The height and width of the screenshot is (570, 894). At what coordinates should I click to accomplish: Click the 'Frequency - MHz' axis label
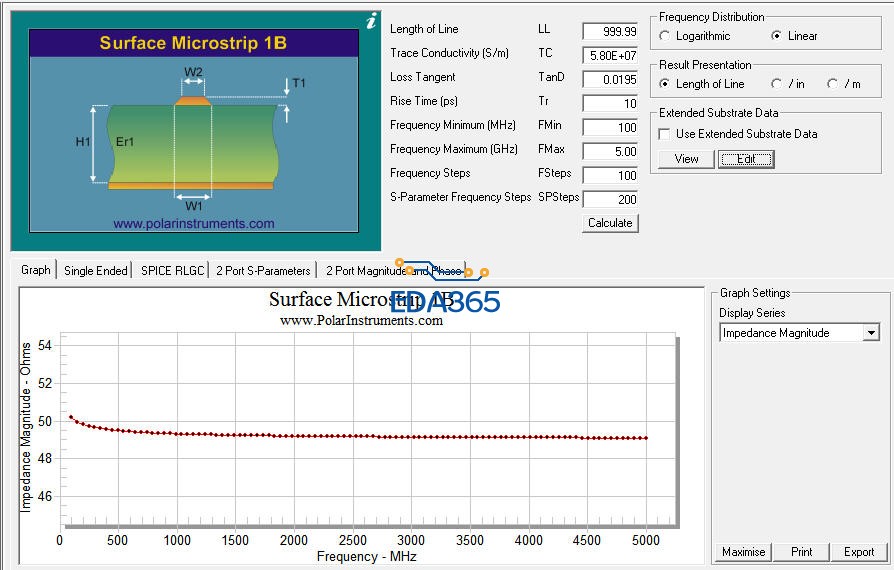click(367, 556)
